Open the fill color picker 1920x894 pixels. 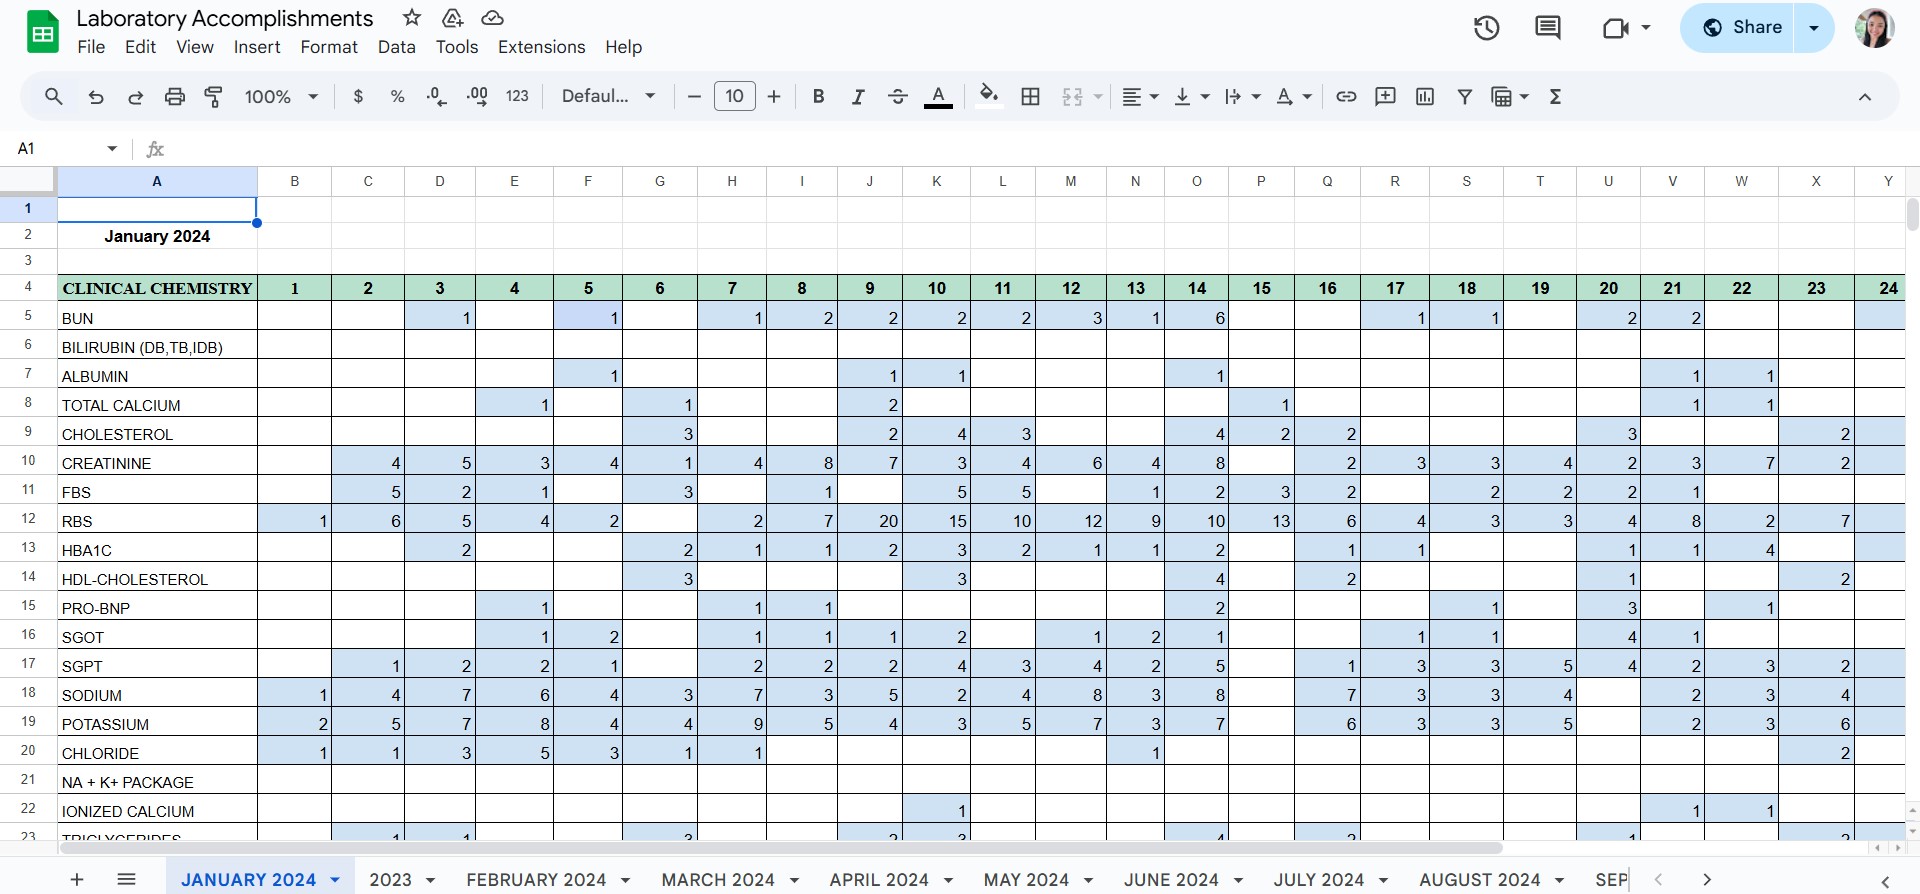pos(989,96)
